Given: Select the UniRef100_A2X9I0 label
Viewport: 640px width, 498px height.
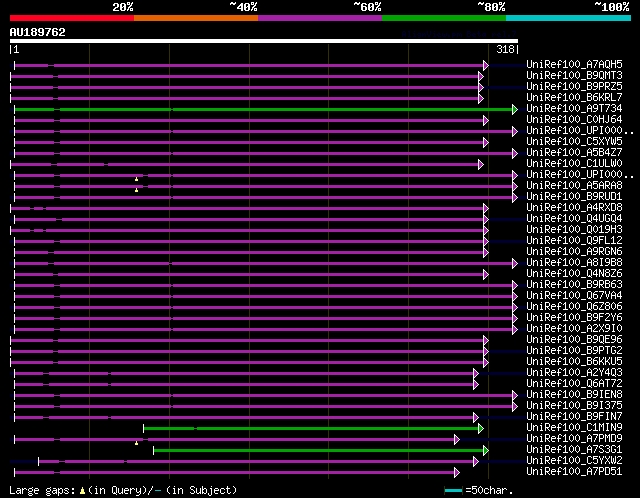Looking at the screenshot, I should [574, 329].
